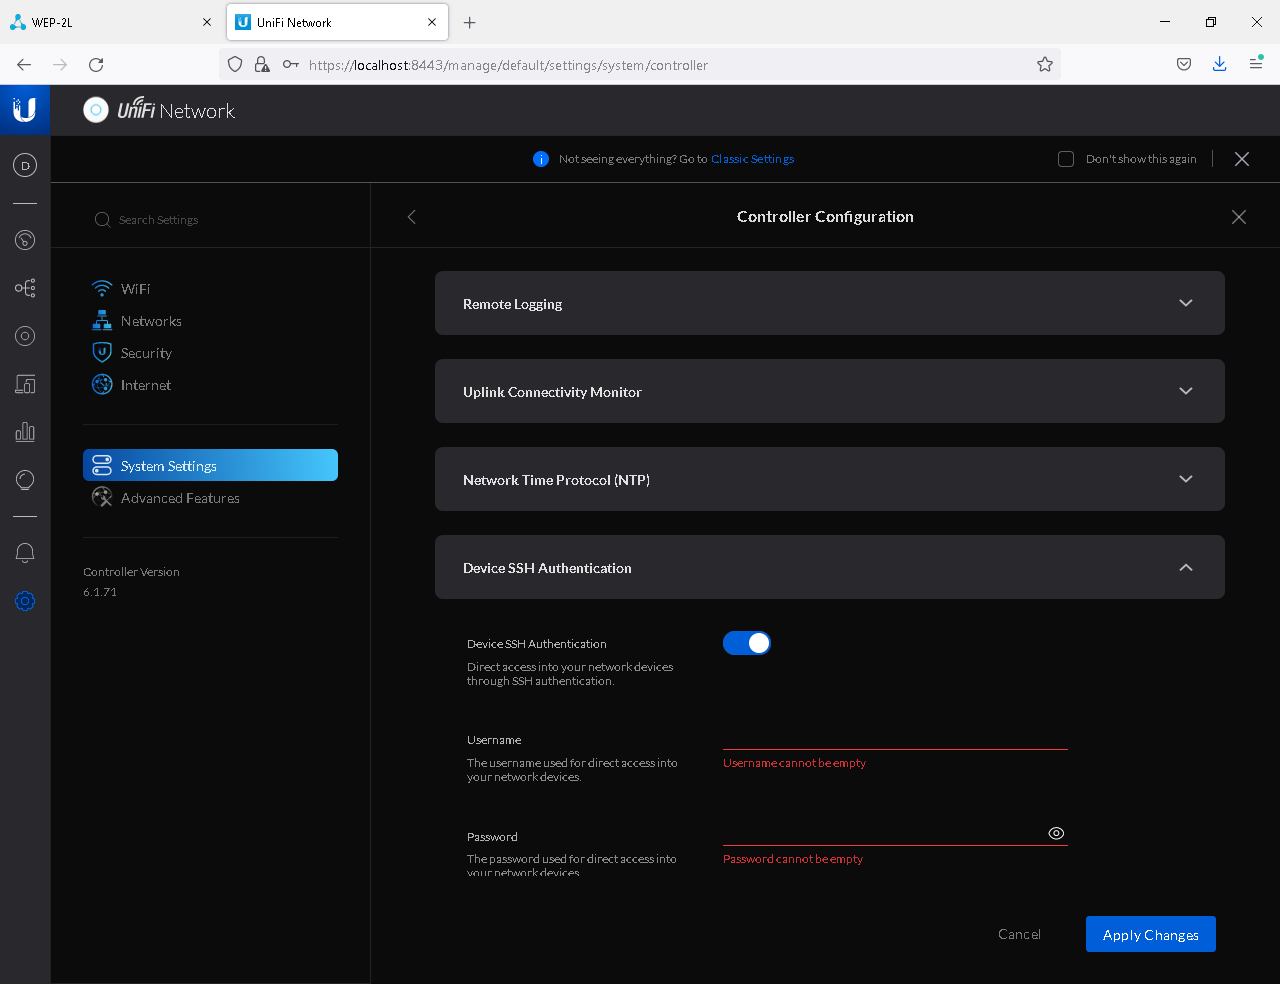Click the site security lock icon
Image resolution: width=1280 pixels, height=984 pixels.
click(262, 65)
